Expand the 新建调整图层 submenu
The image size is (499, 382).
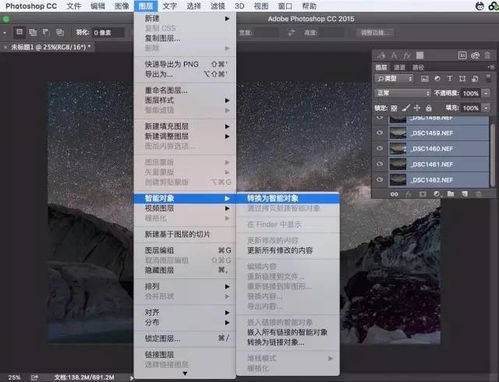(185, 136)
